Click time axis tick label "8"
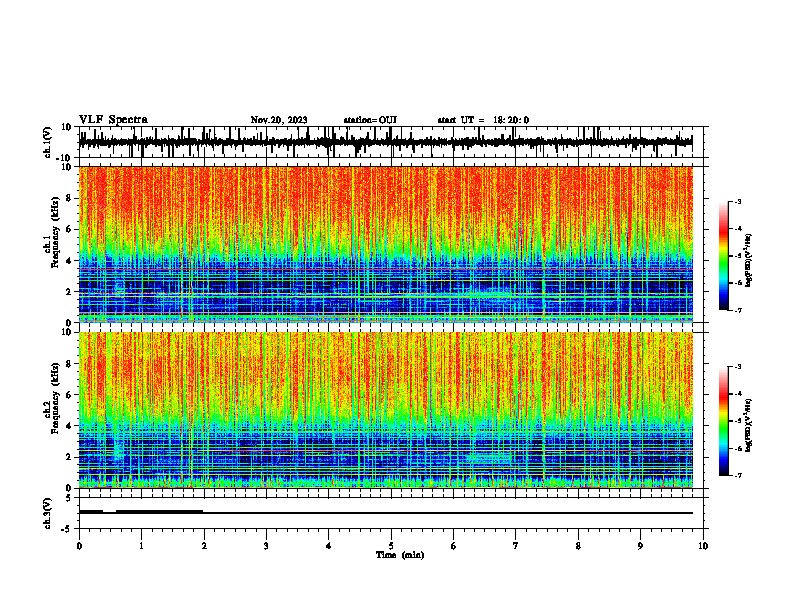792x612 pixels. tap(578, 546)
